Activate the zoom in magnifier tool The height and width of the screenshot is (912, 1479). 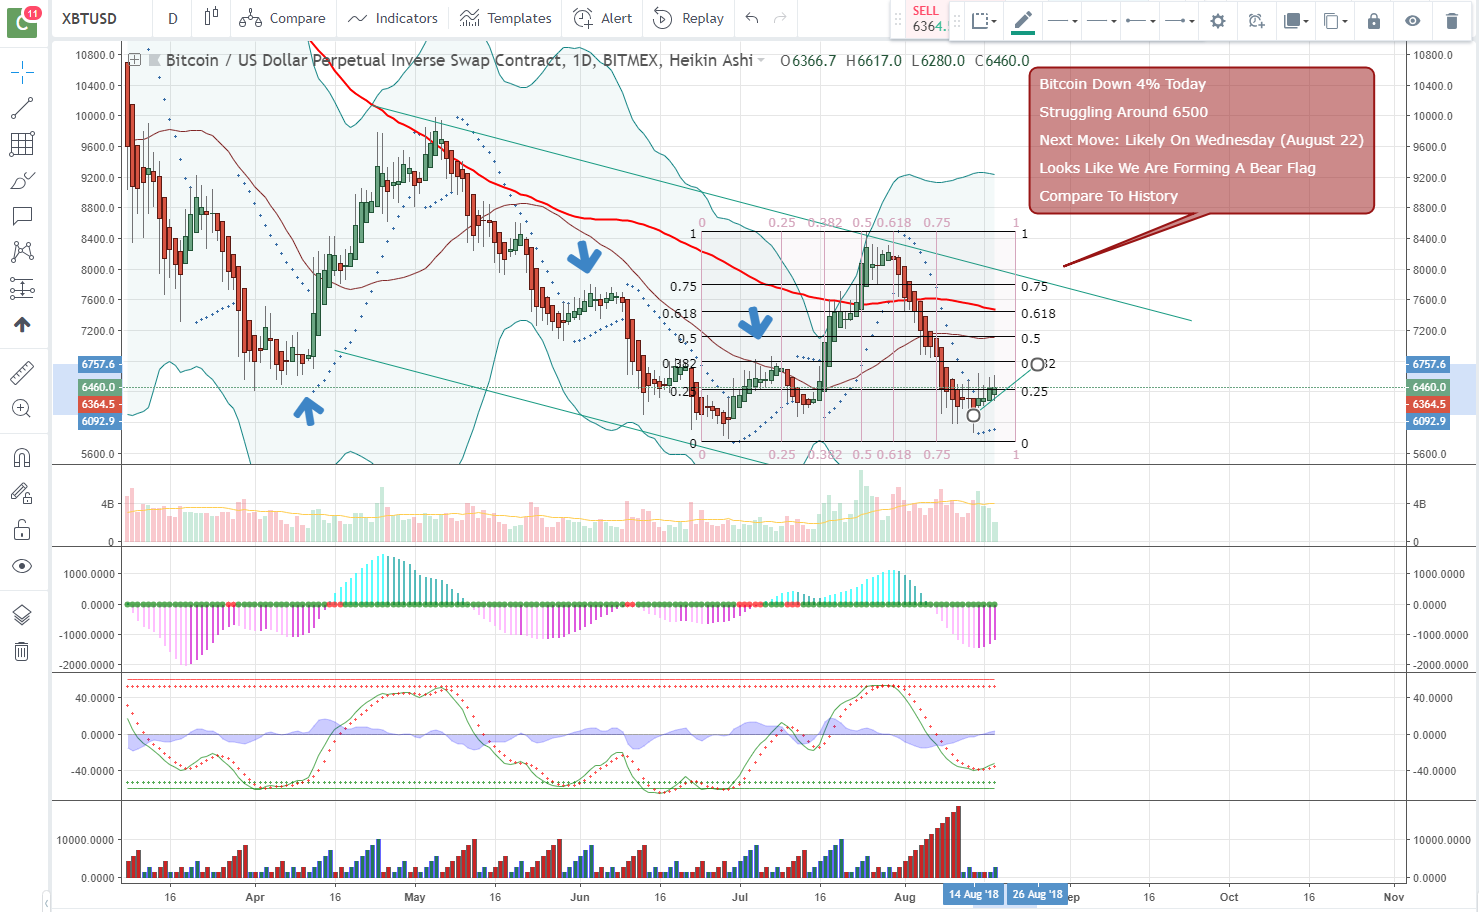pyautogui.click(x=22, y=408)
